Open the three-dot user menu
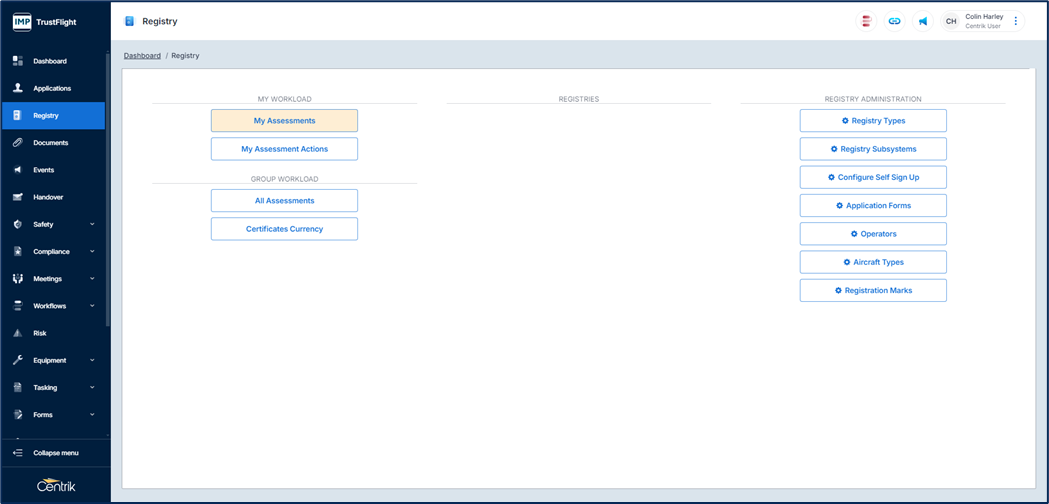The width and height of the screenshot is (1049, 504). point(1016,21)
